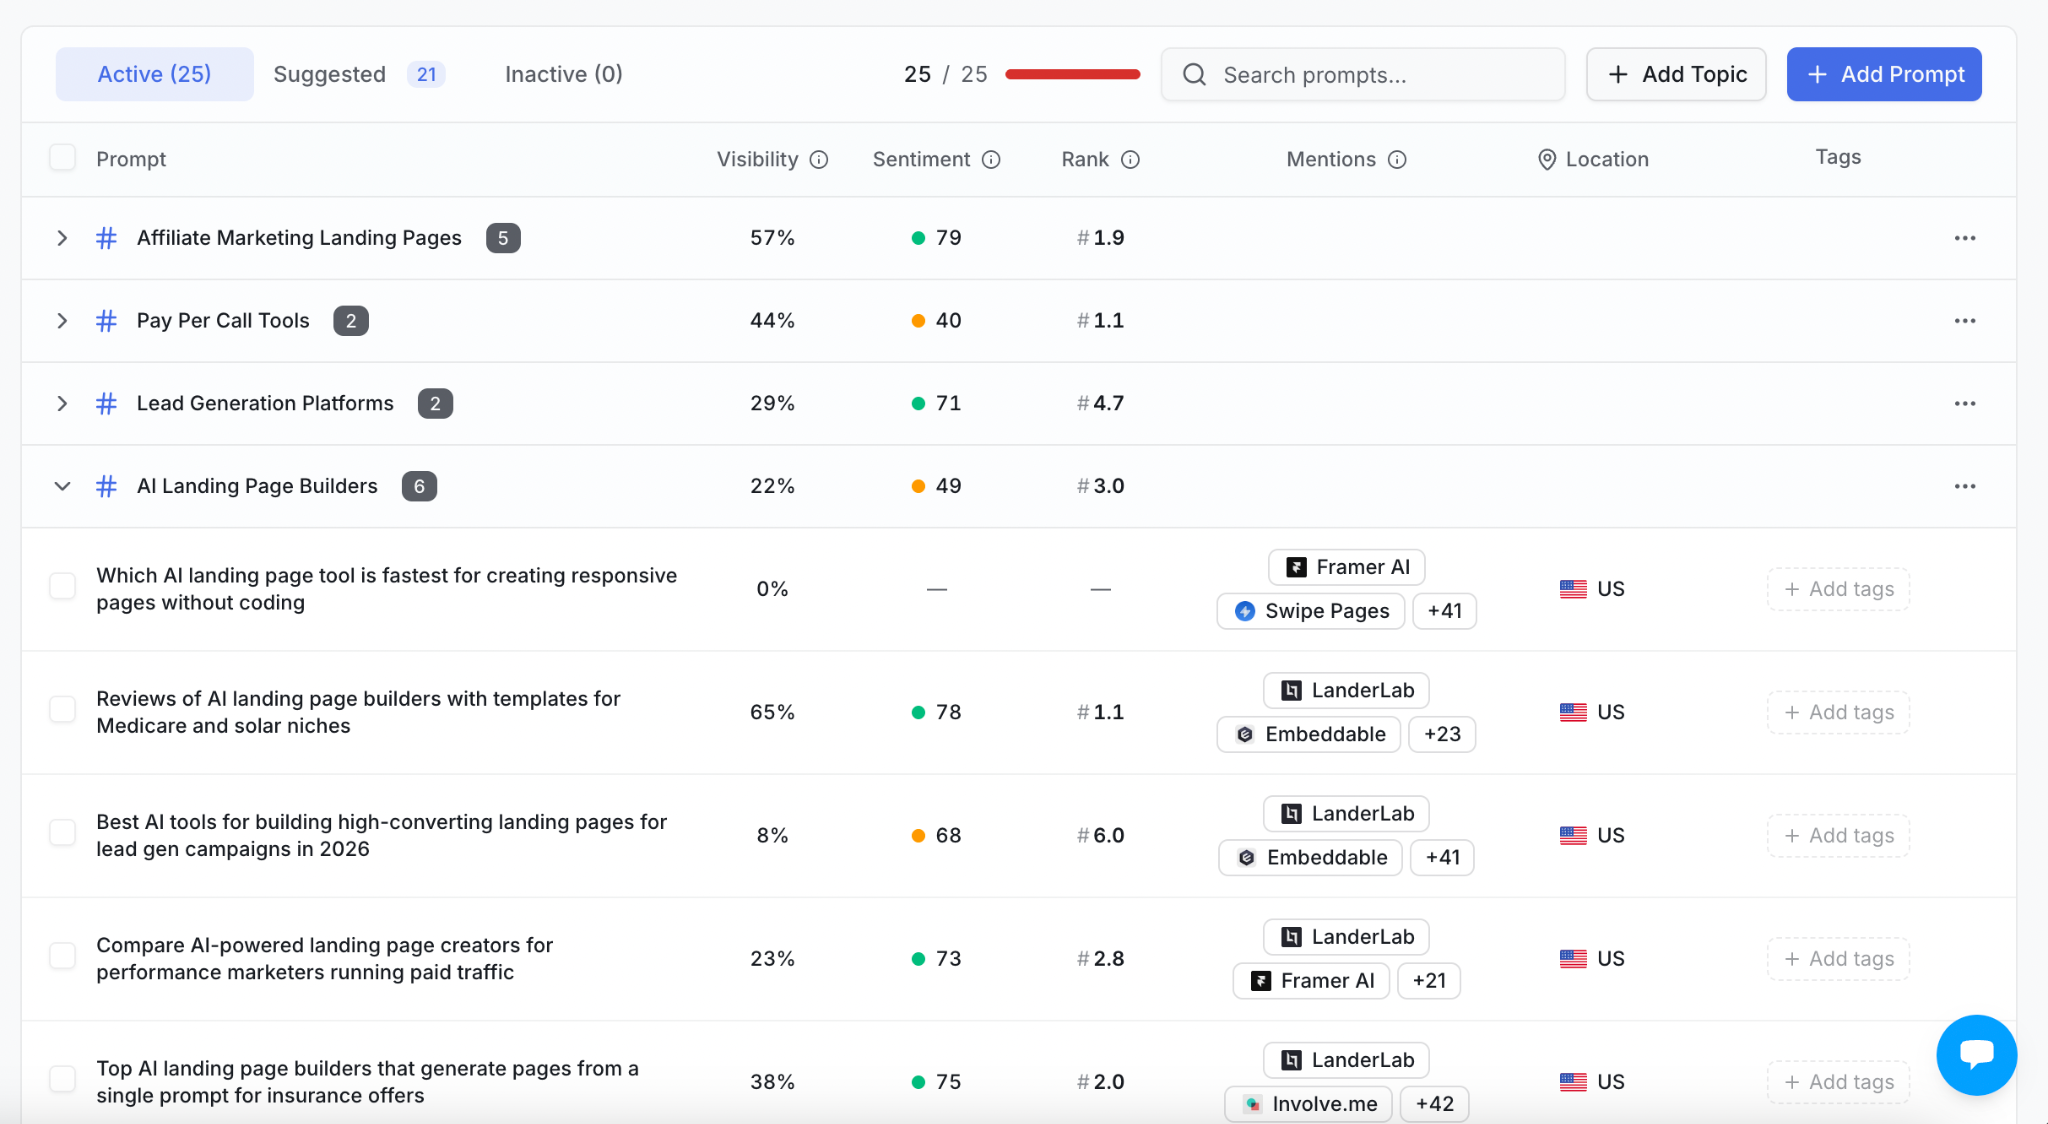Screen dimensions: 2048x1124
Task: Switch to the Inactive (0) tab
Action: 564,74
